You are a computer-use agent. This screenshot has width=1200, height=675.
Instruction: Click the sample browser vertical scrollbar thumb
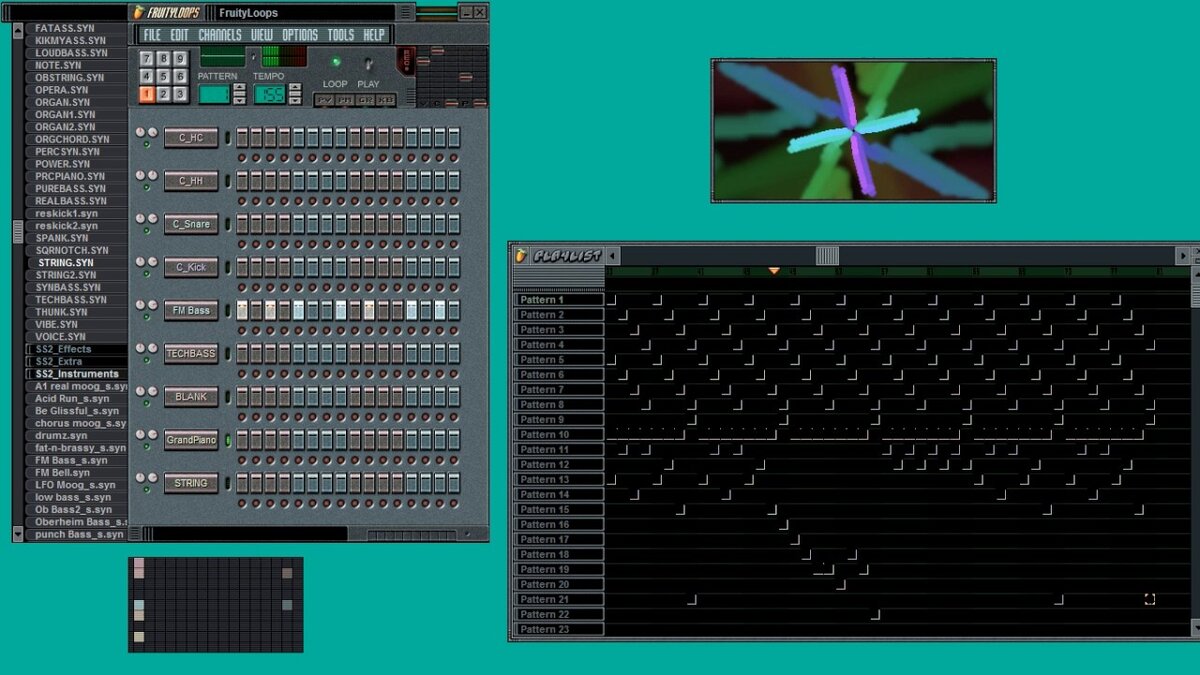pyautogui.click(x=17, y=232)
